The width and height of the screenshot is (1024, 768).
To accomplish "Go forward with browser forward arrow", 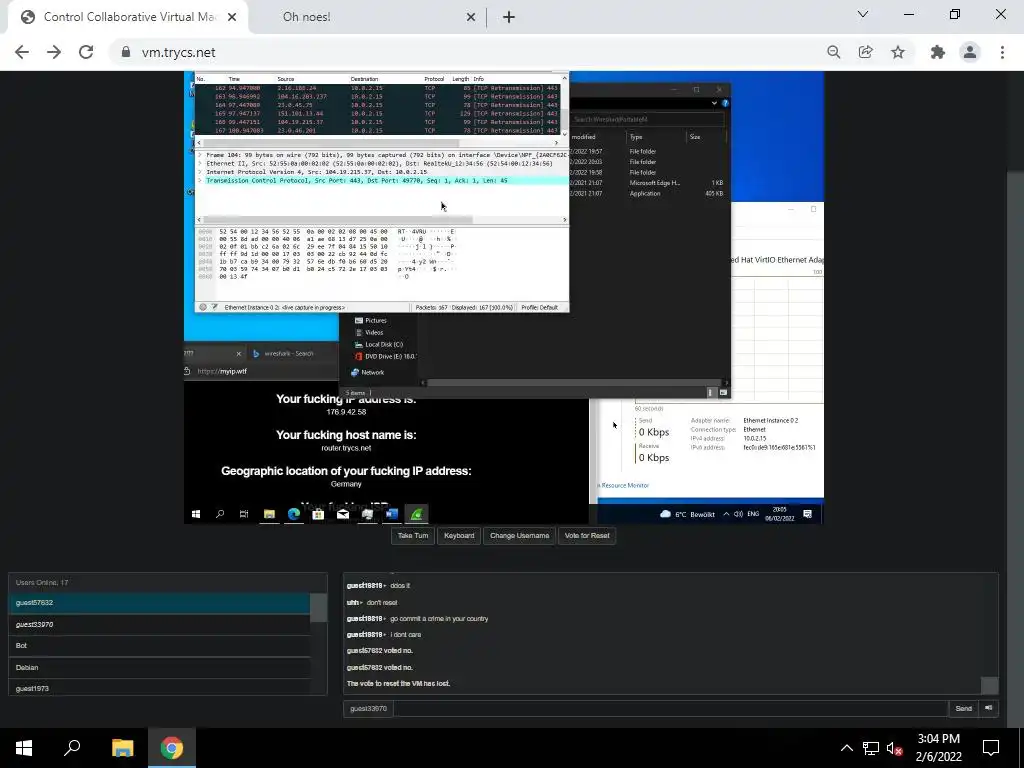I will [54, 52].
